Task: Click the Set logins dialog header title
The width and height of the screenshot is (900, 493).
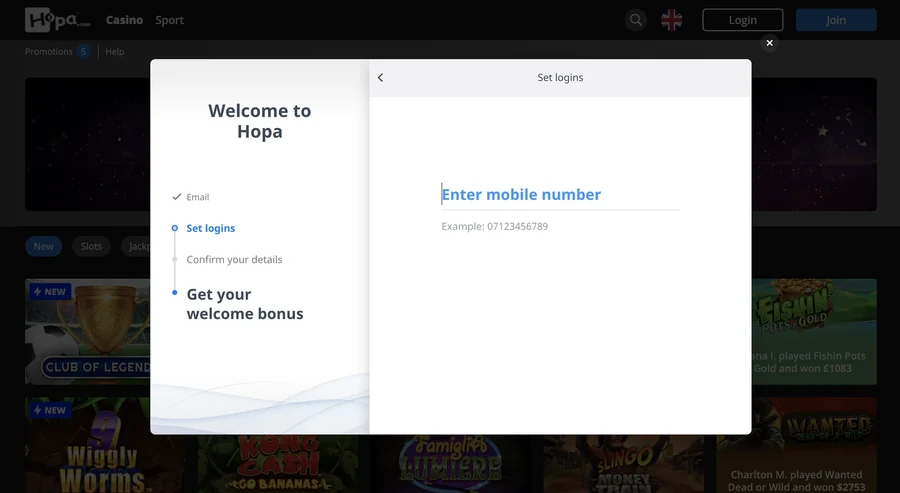Action: (x=560, y=77)
